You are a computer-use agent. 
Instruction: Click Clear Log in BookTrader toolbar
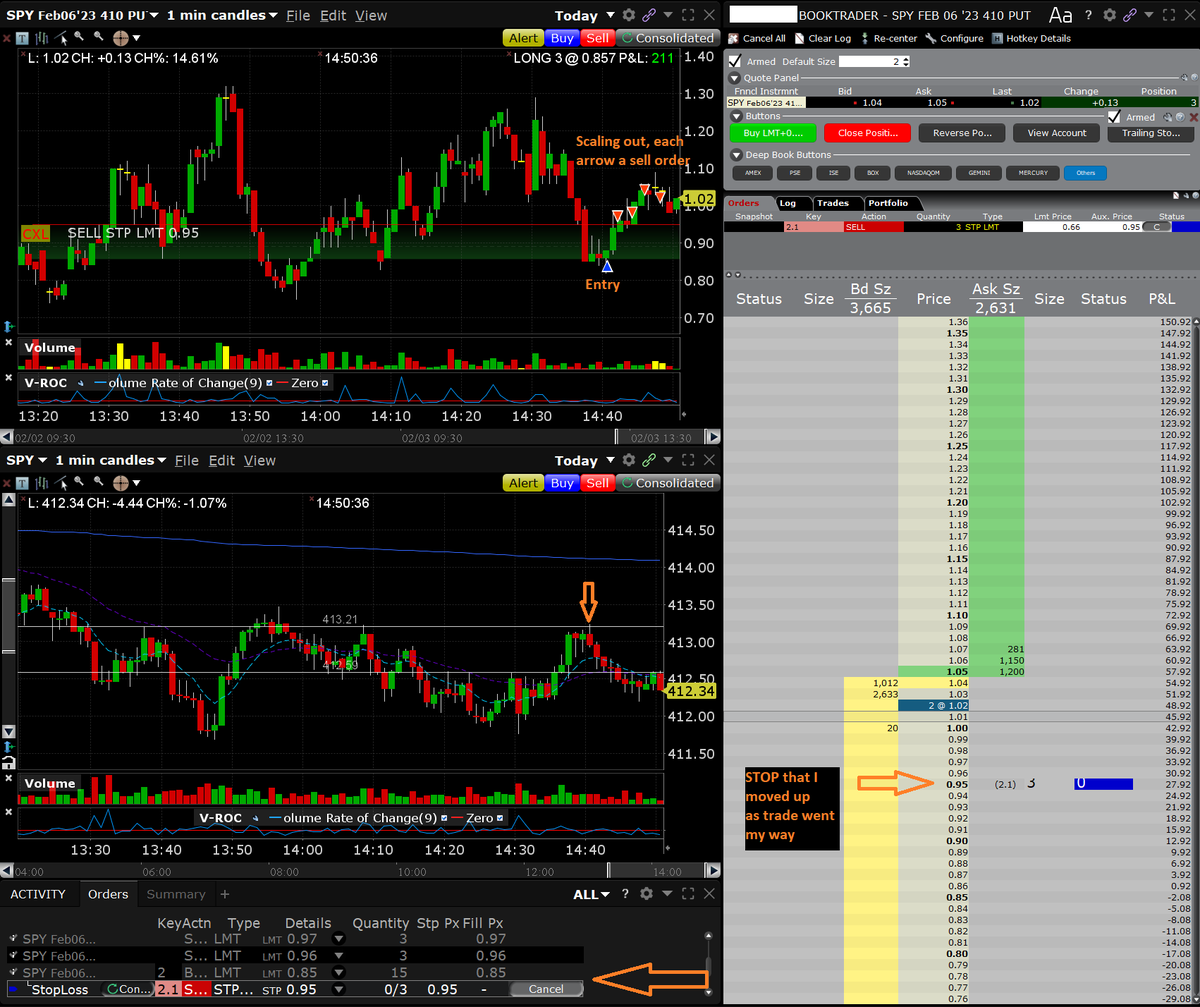[x=822, y=38]
